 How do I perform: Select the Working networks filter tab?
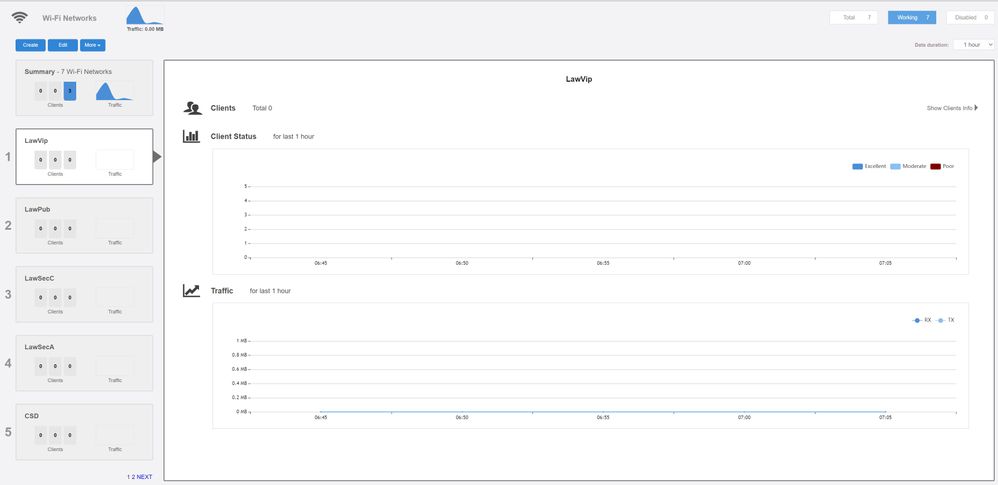912,17
